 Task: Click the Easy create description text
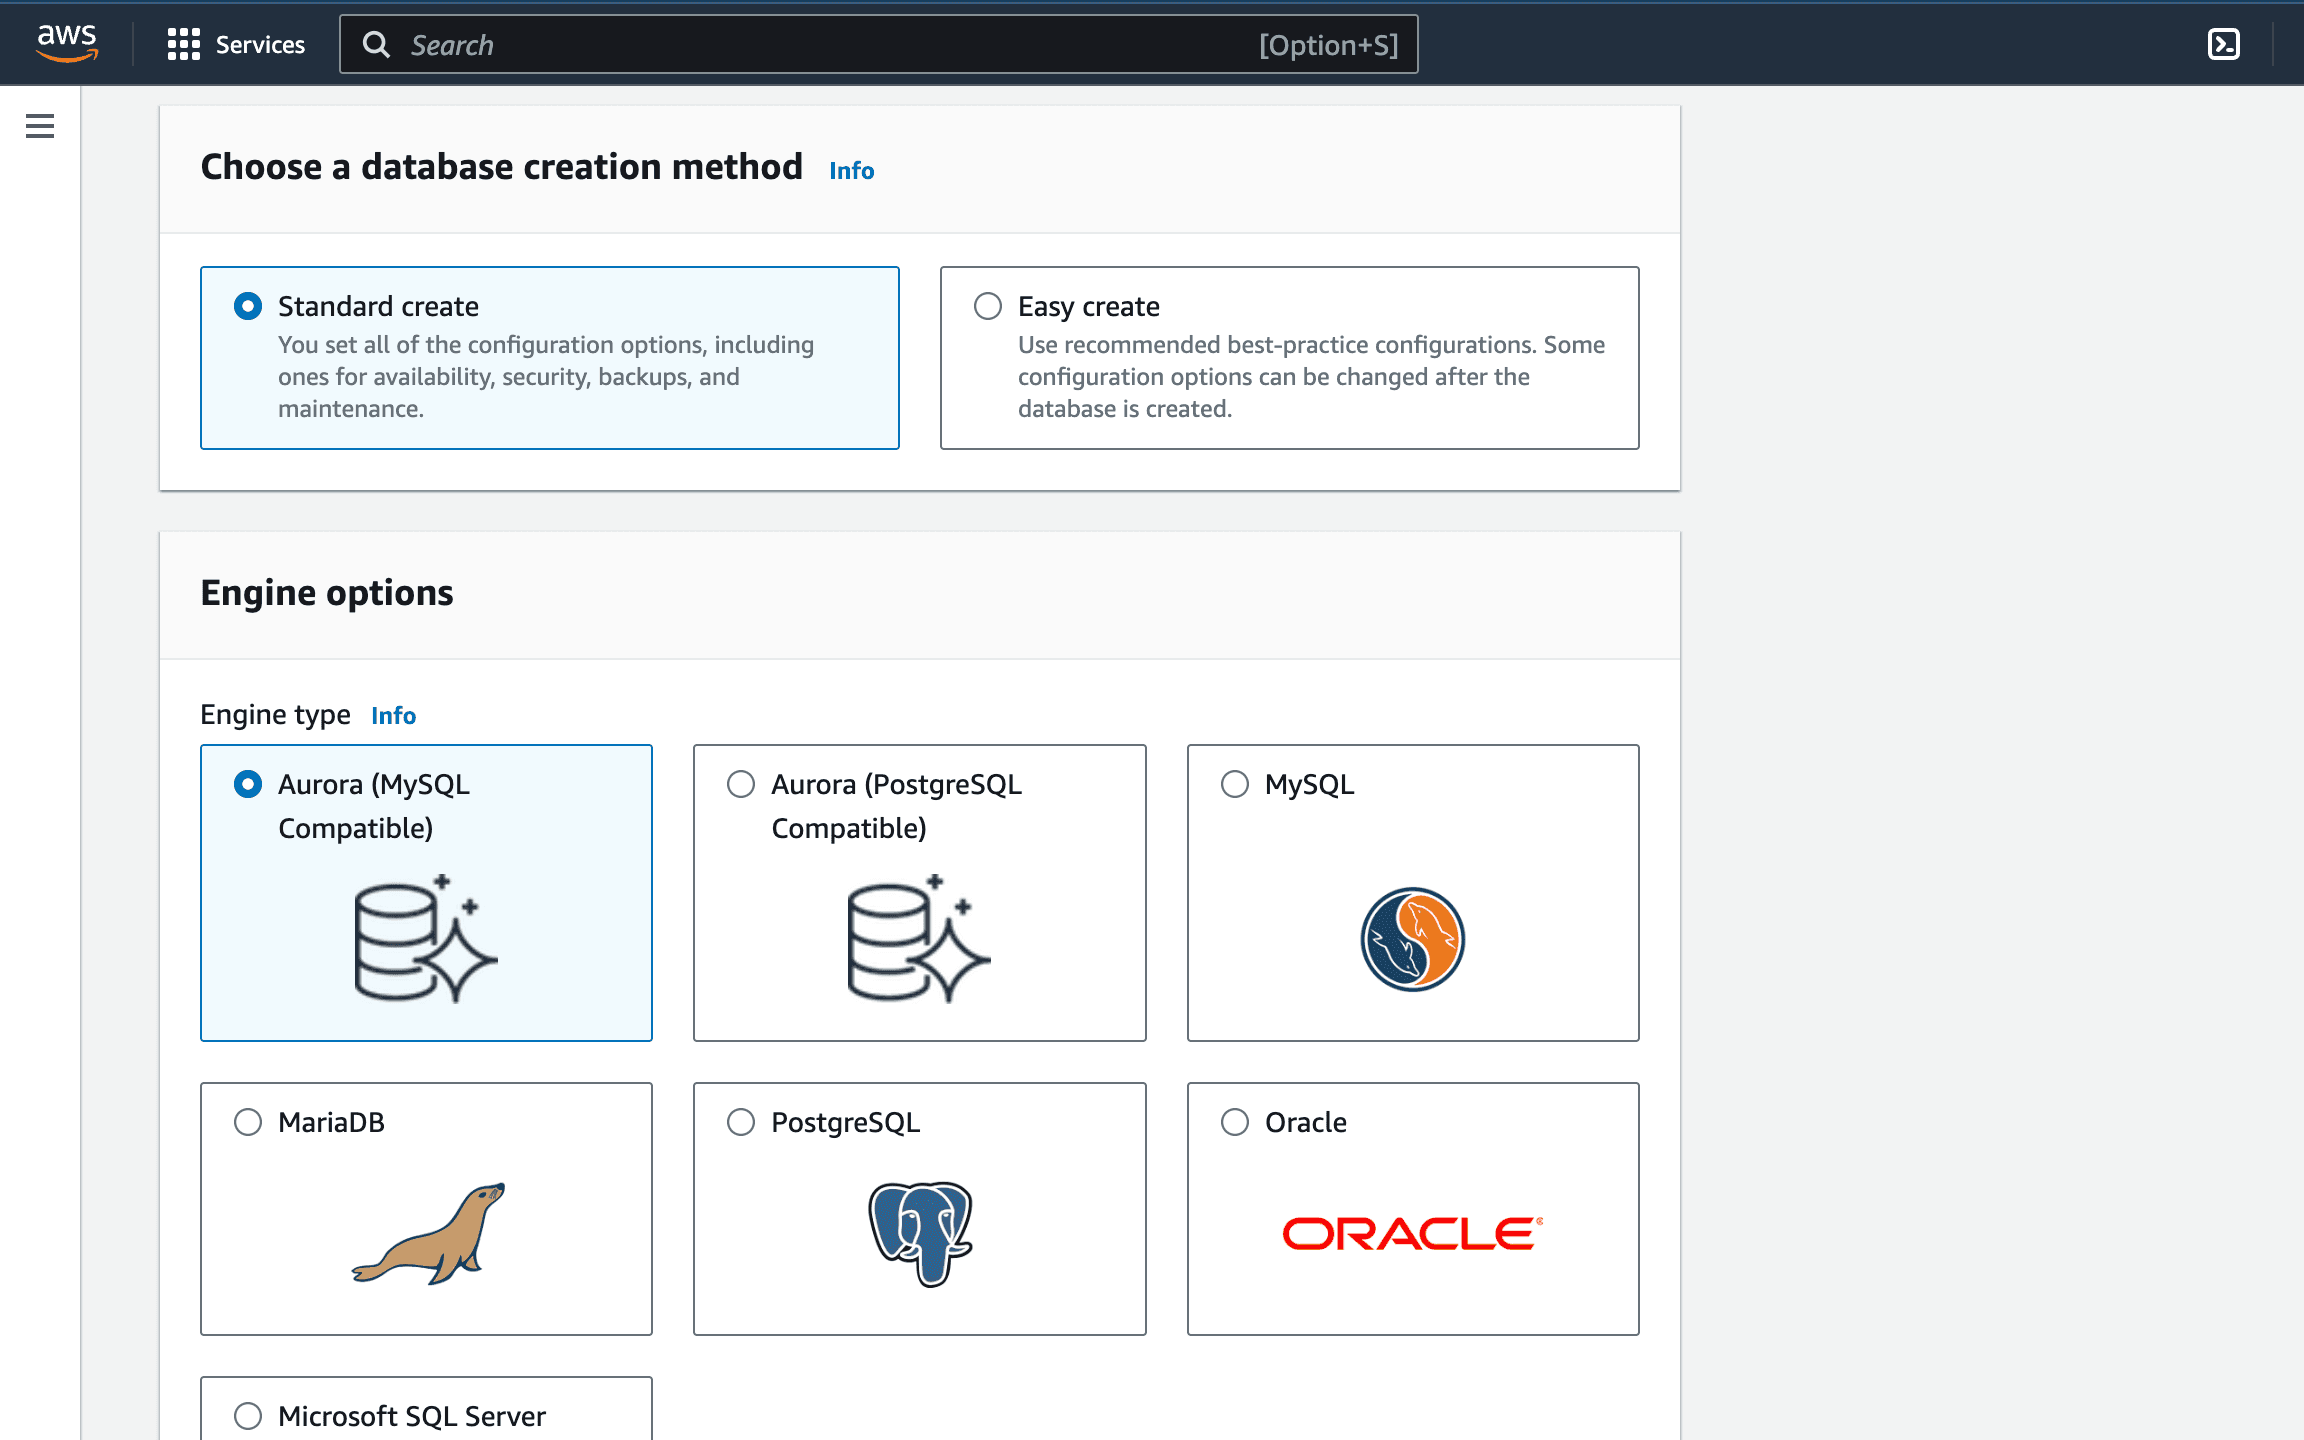coord(1311,377)
